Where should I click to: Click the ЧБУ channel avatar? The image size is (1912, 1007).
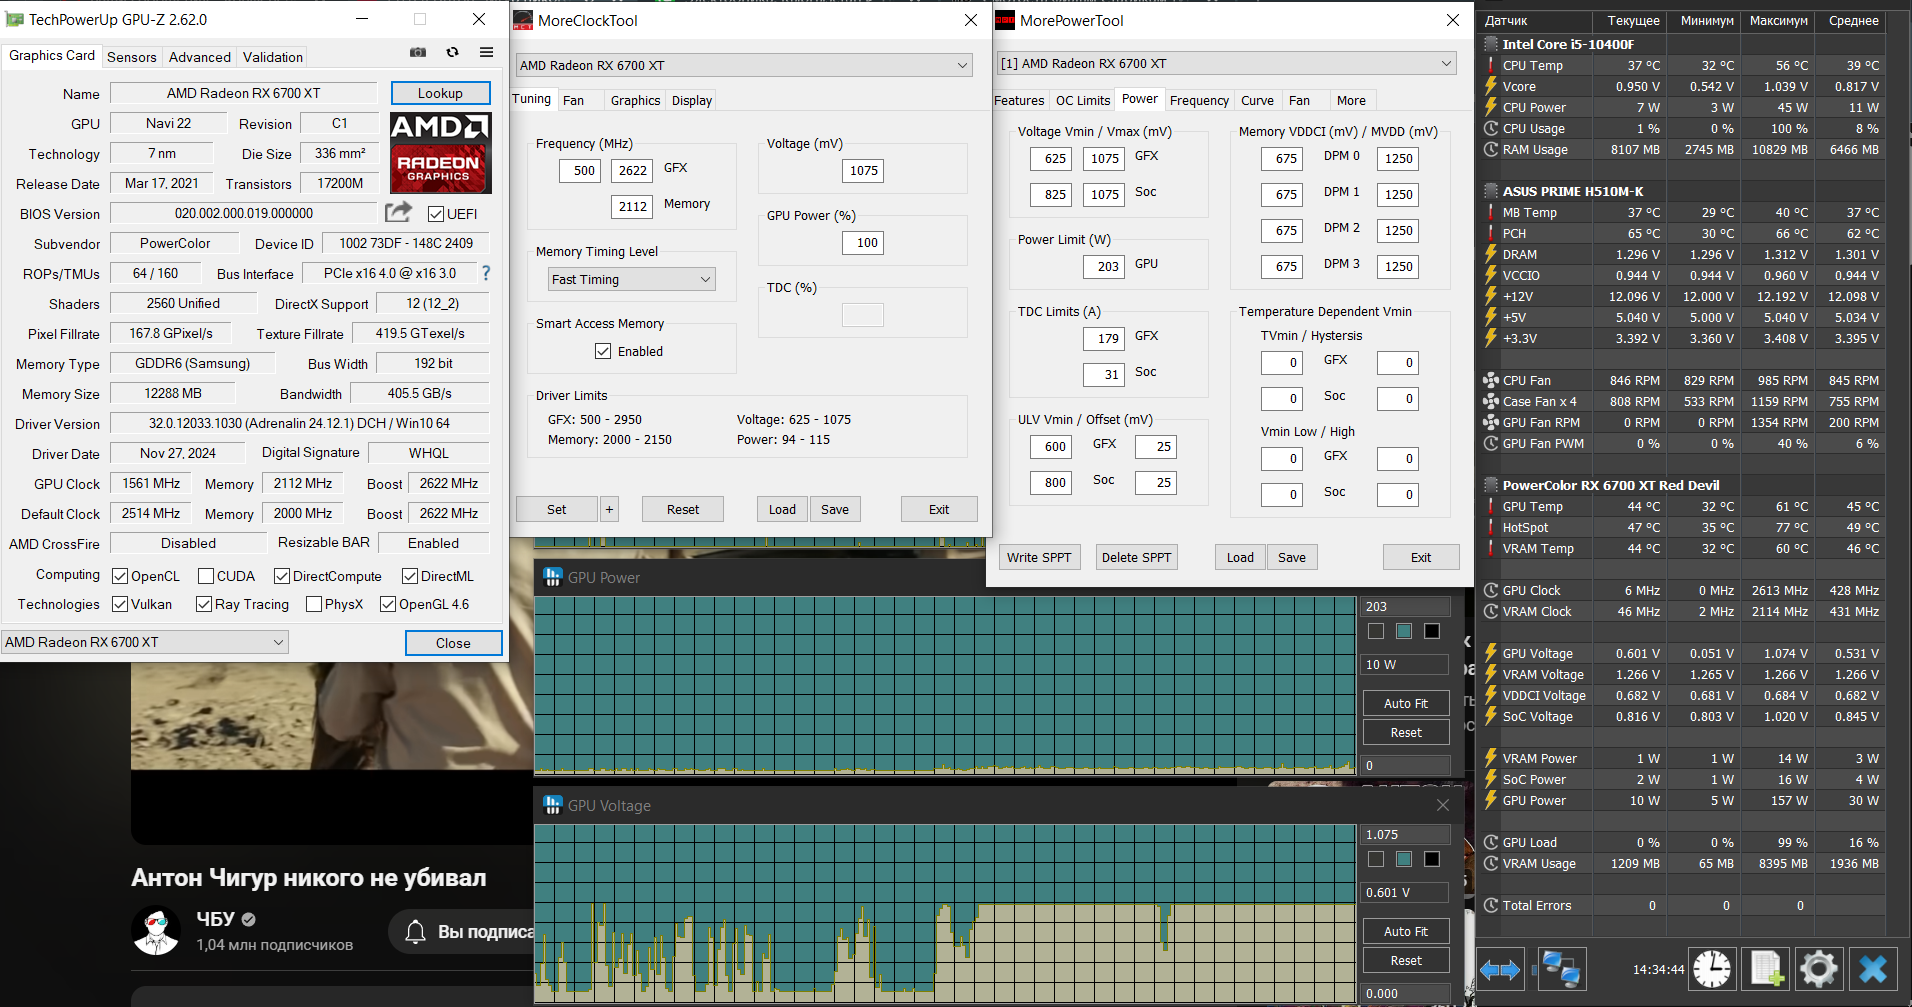coord(156,931)
